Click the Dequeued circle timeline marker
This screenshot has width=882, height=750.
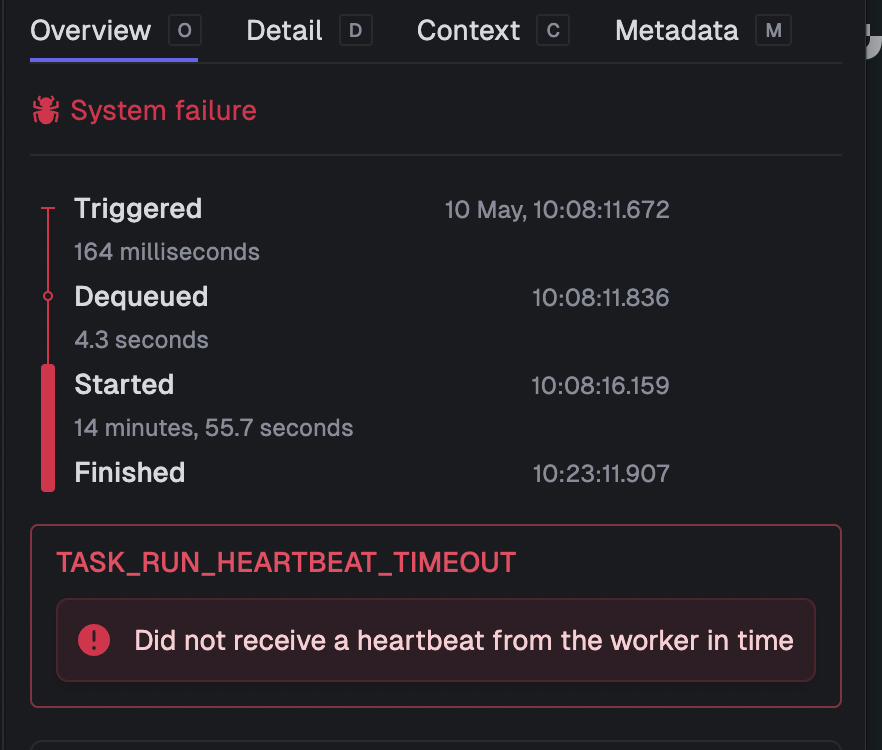click(x=48, y=296)
